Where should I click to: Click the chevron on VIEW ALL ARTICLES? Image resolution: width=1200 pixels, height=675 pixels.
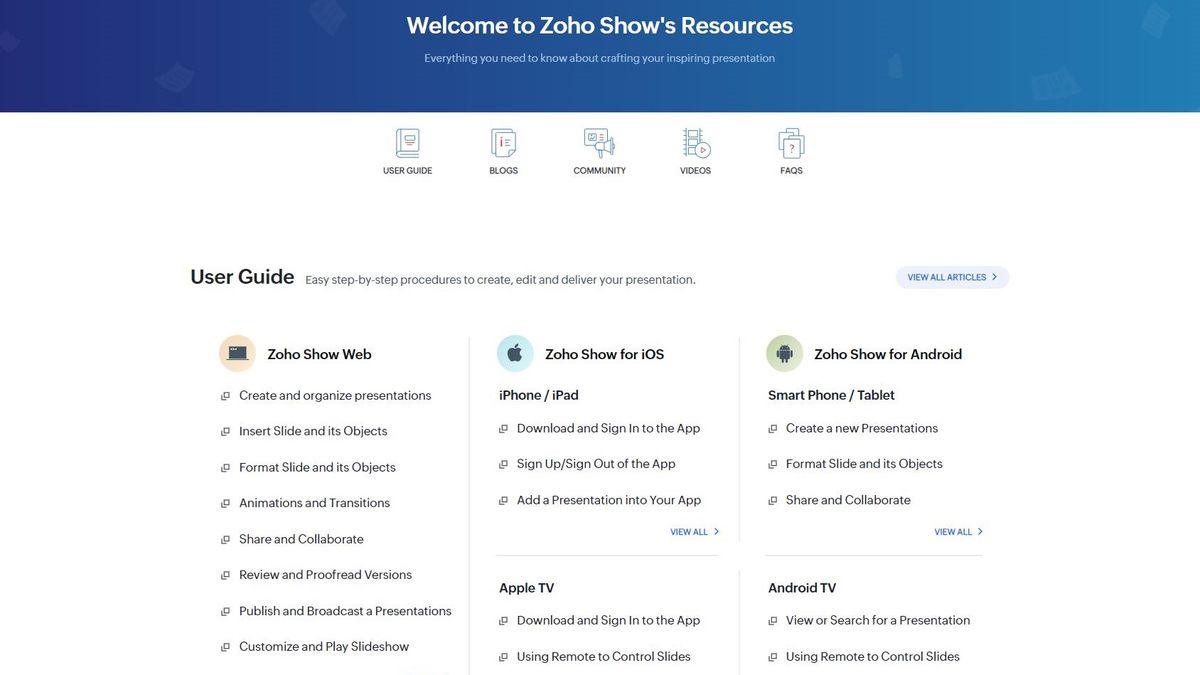pos(993,277)
